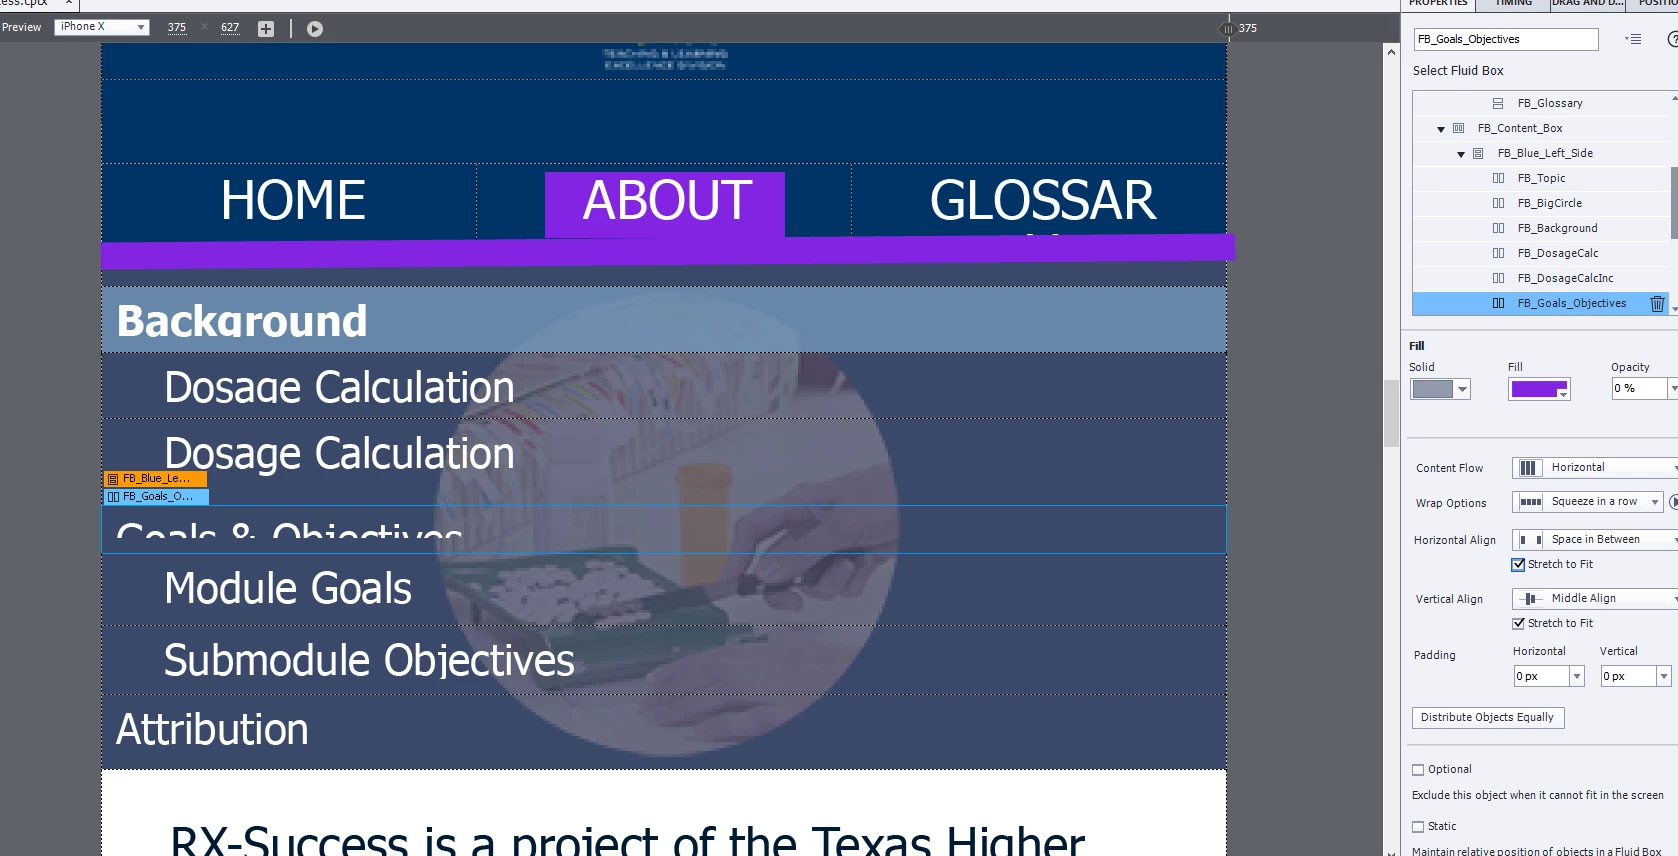Click the ABOUT navigation button on stage
1678x856 pixels.
pyautogui.click(x=665, y=204)
